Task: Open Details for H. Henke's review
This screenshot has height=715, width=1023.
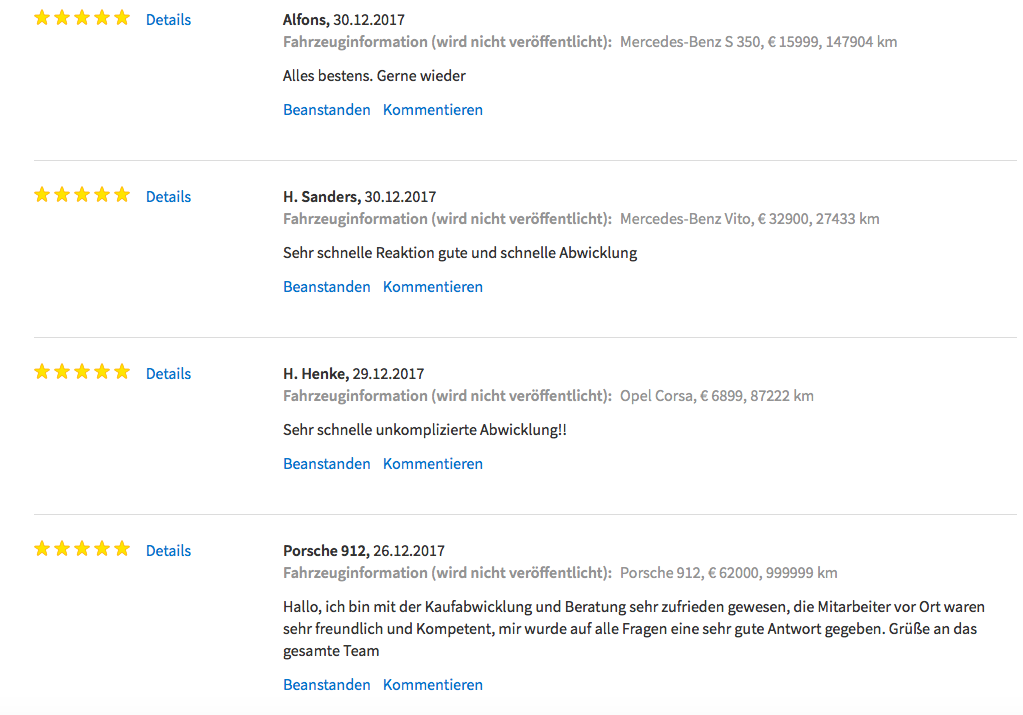Action: click(x=168, y=373)
